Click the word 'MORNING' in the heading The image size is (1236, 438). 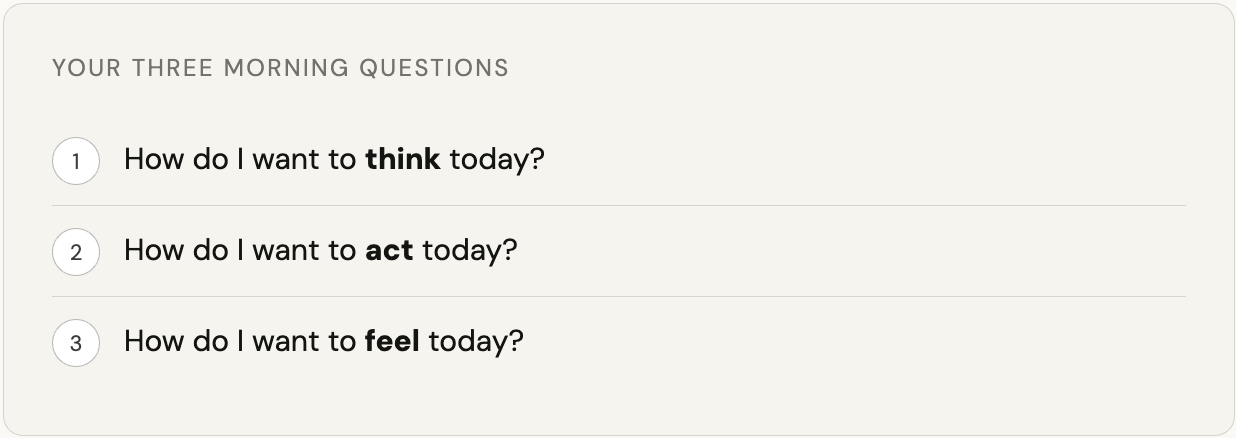(x=286, y=68)
